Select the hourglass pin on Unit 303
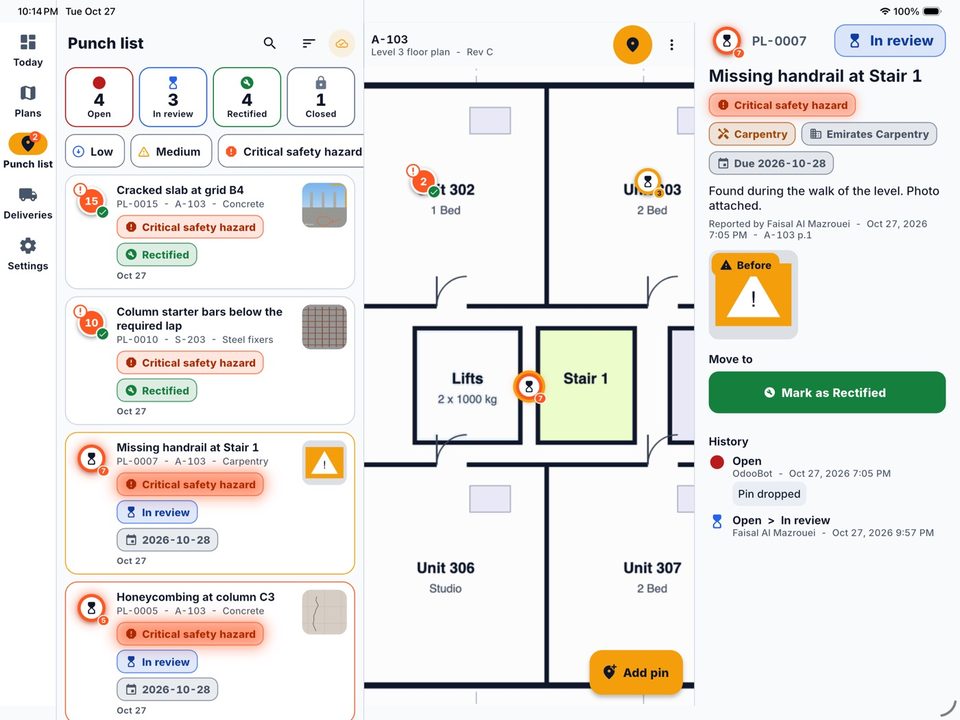 648,181
